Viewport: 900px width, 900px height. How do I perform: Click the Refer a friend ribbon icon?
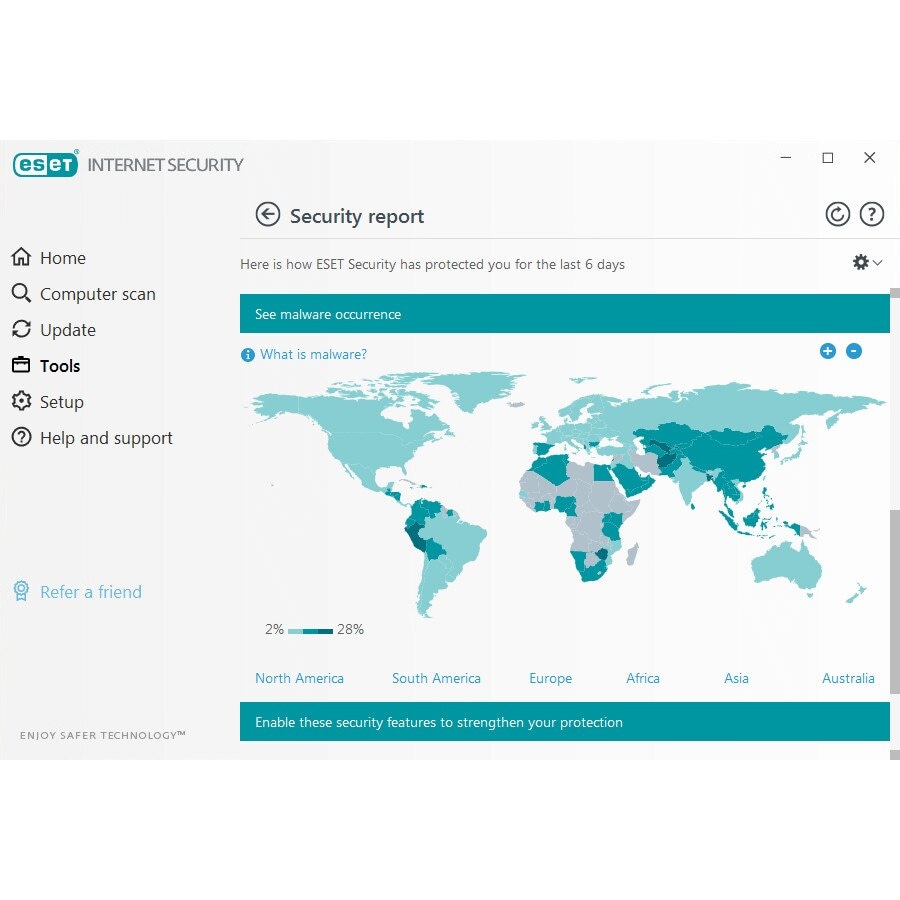[x=21, y=591]
